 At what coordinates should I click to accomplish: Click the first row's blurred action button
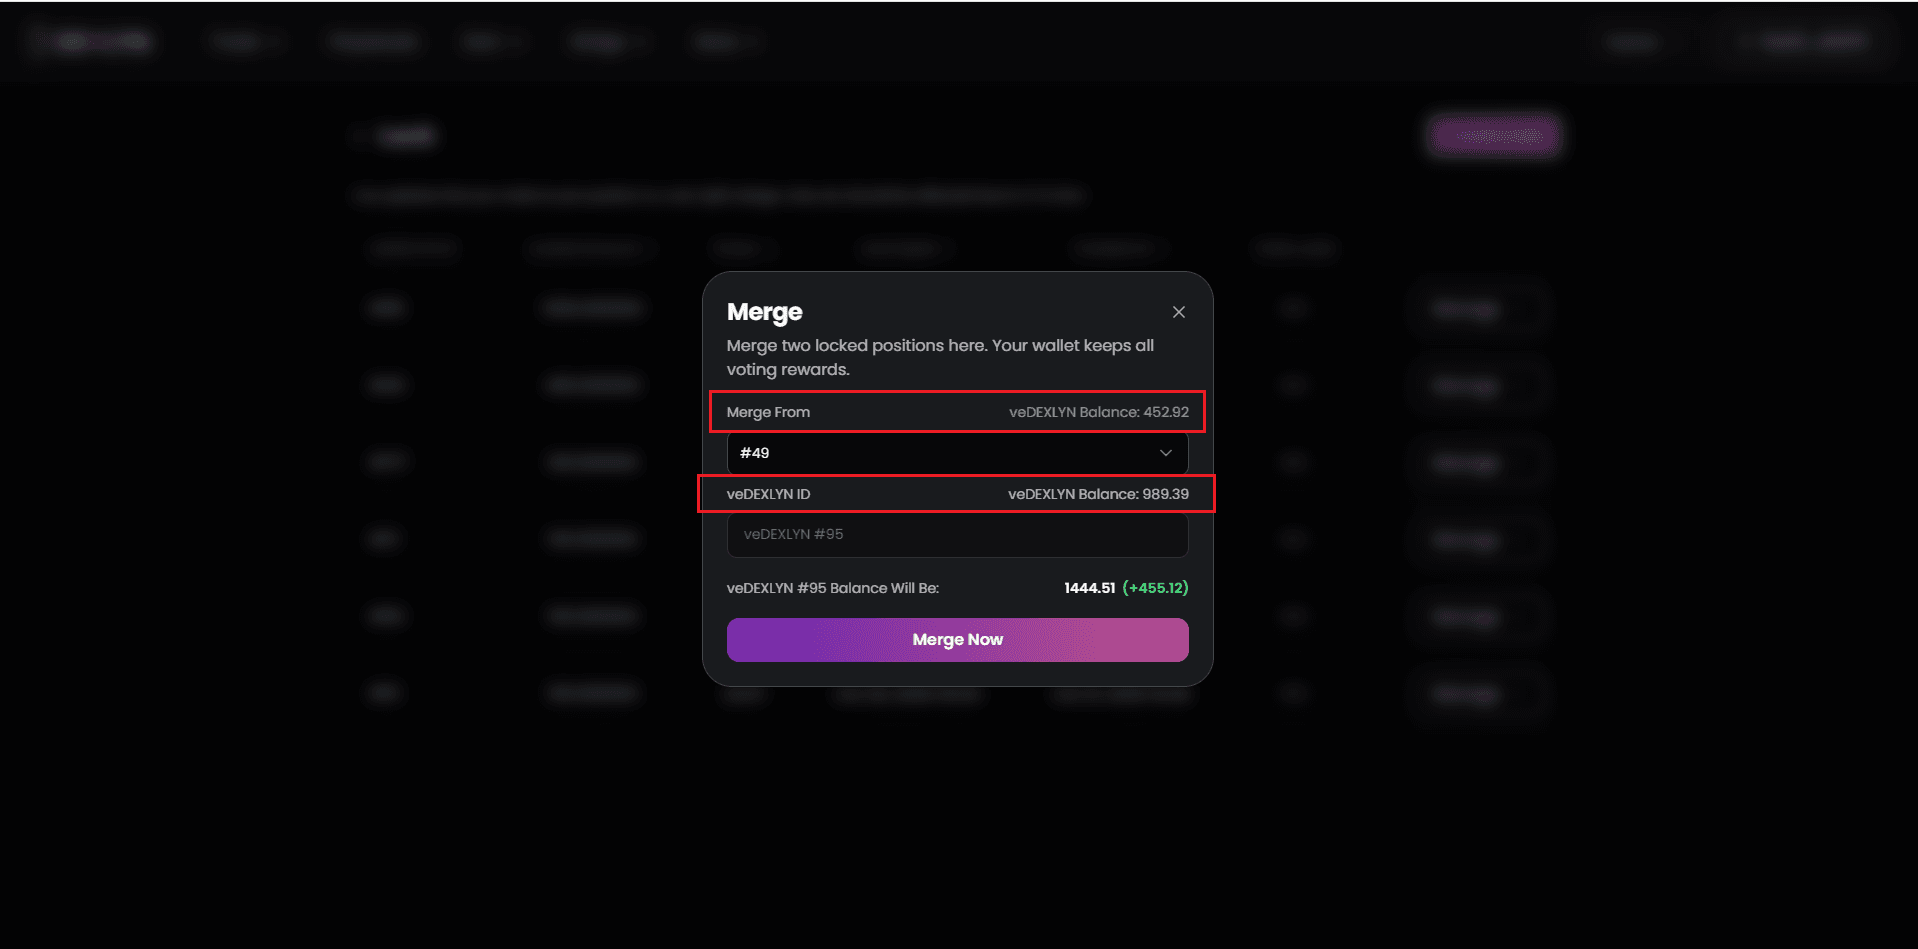click(1475, 308)
